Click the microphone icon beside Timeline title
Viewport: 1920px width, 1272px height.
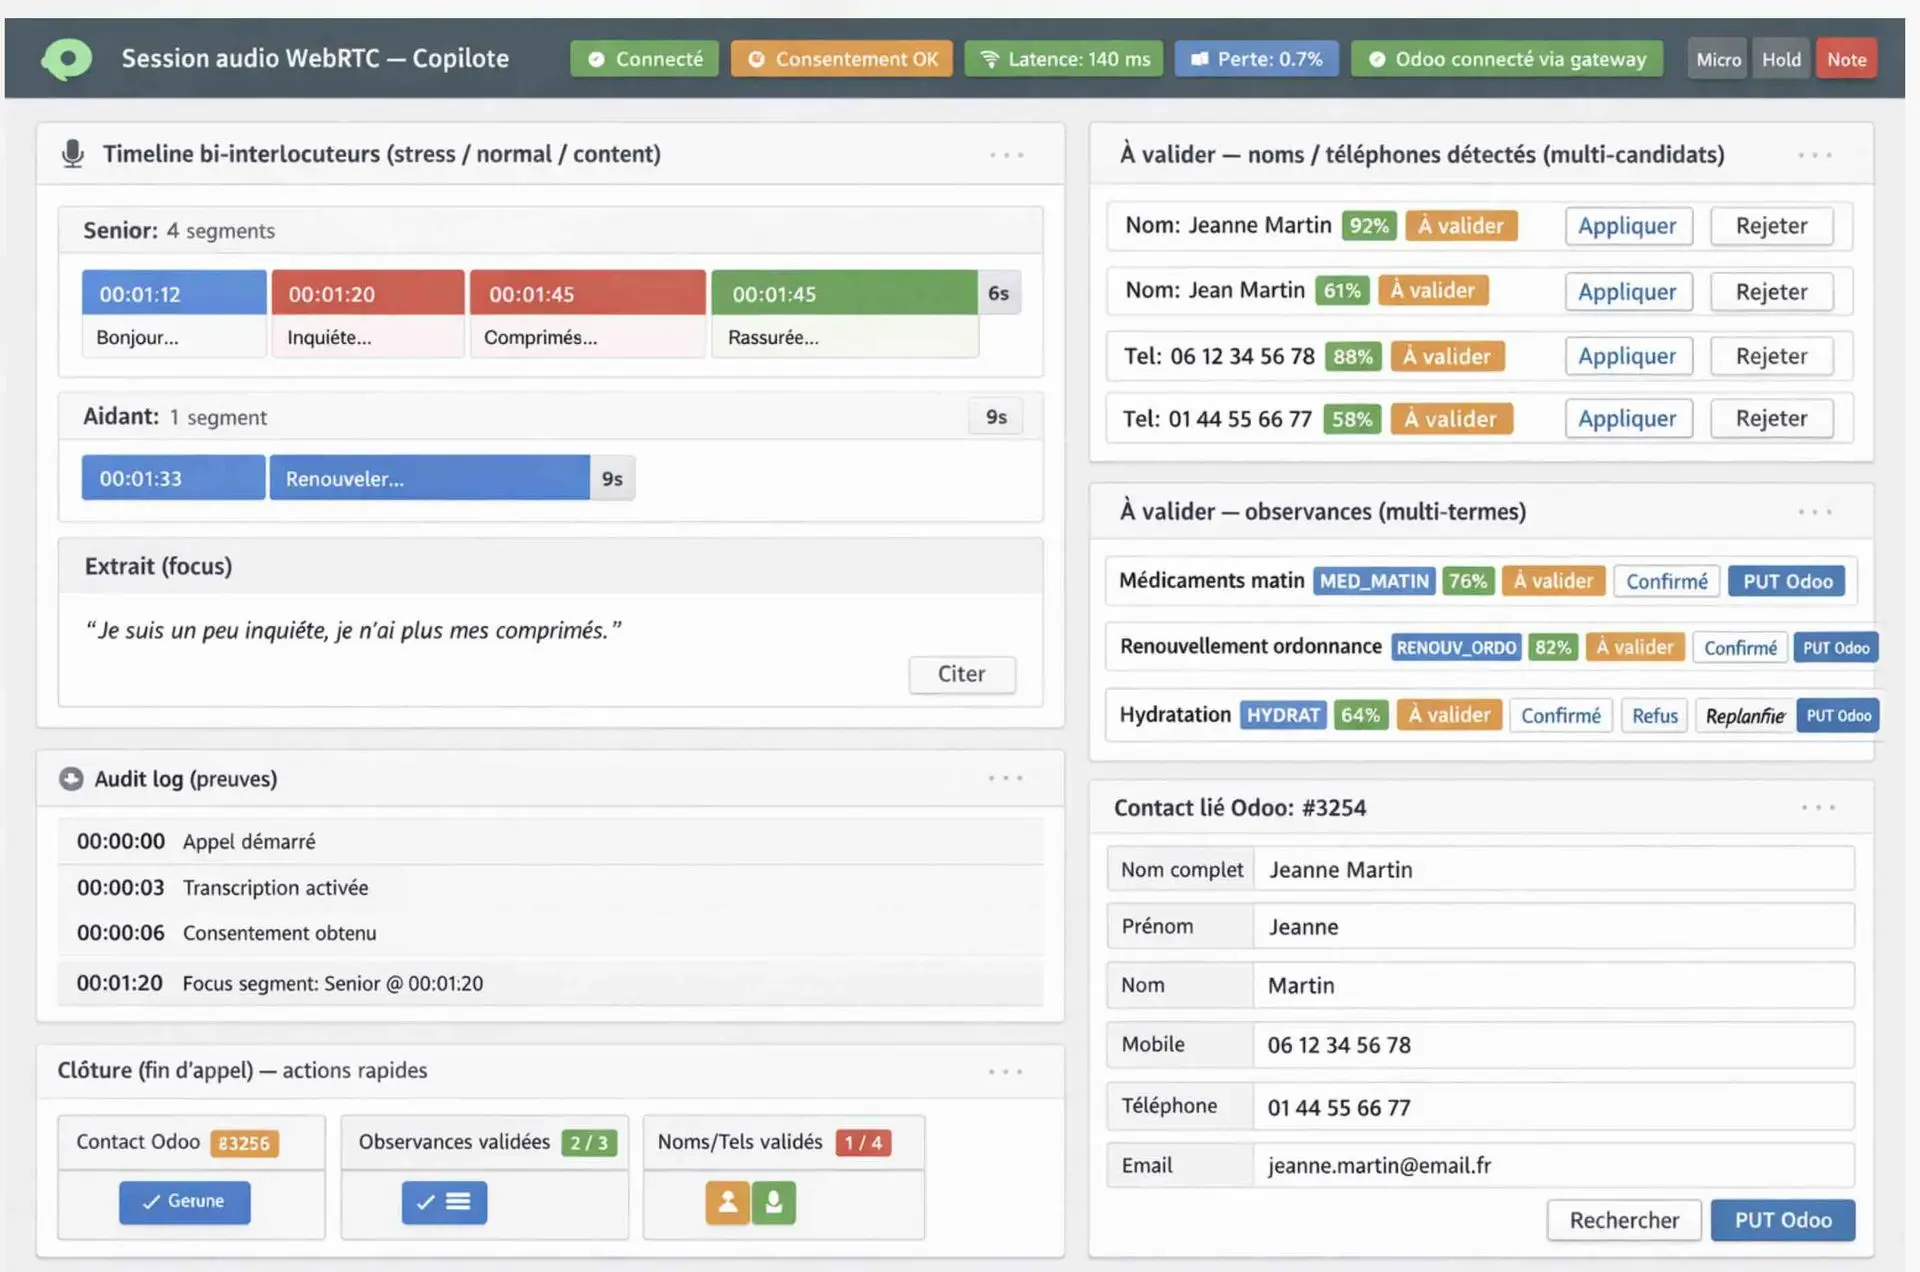click(x=73, y=154)
